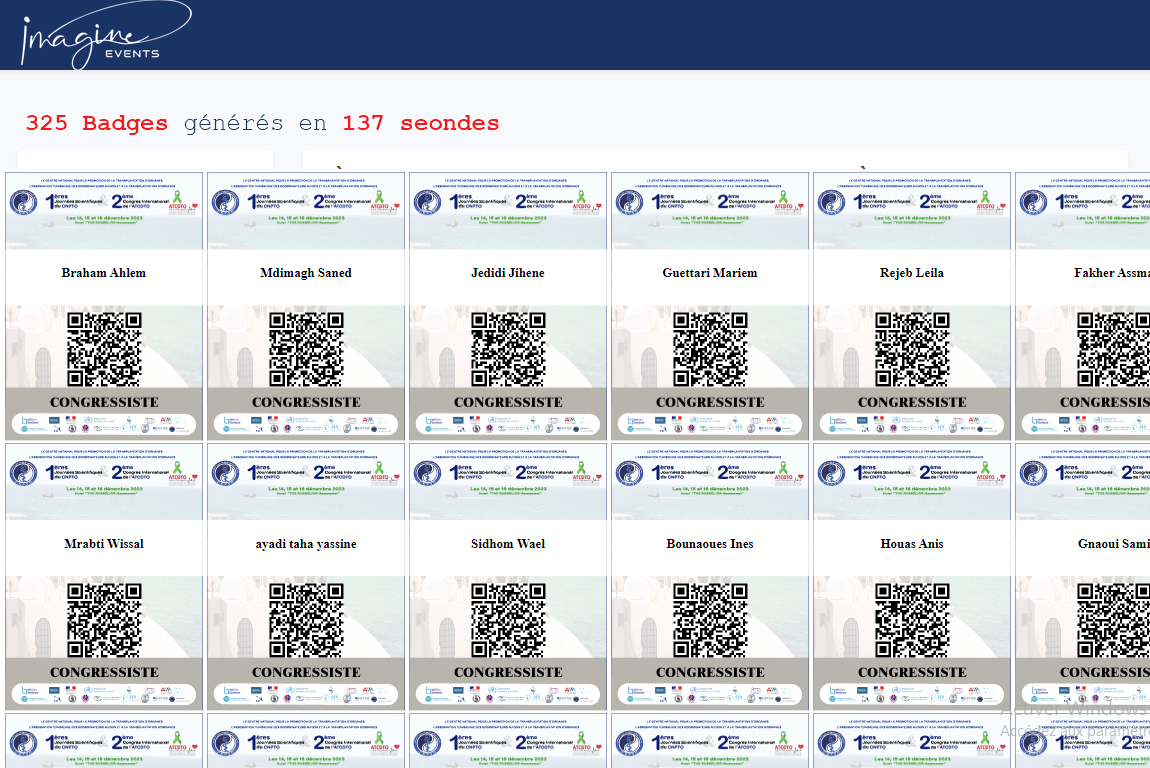Select the '137 seondes' text
Viewport: 1150px width, 768px height.
click(420, 122)
